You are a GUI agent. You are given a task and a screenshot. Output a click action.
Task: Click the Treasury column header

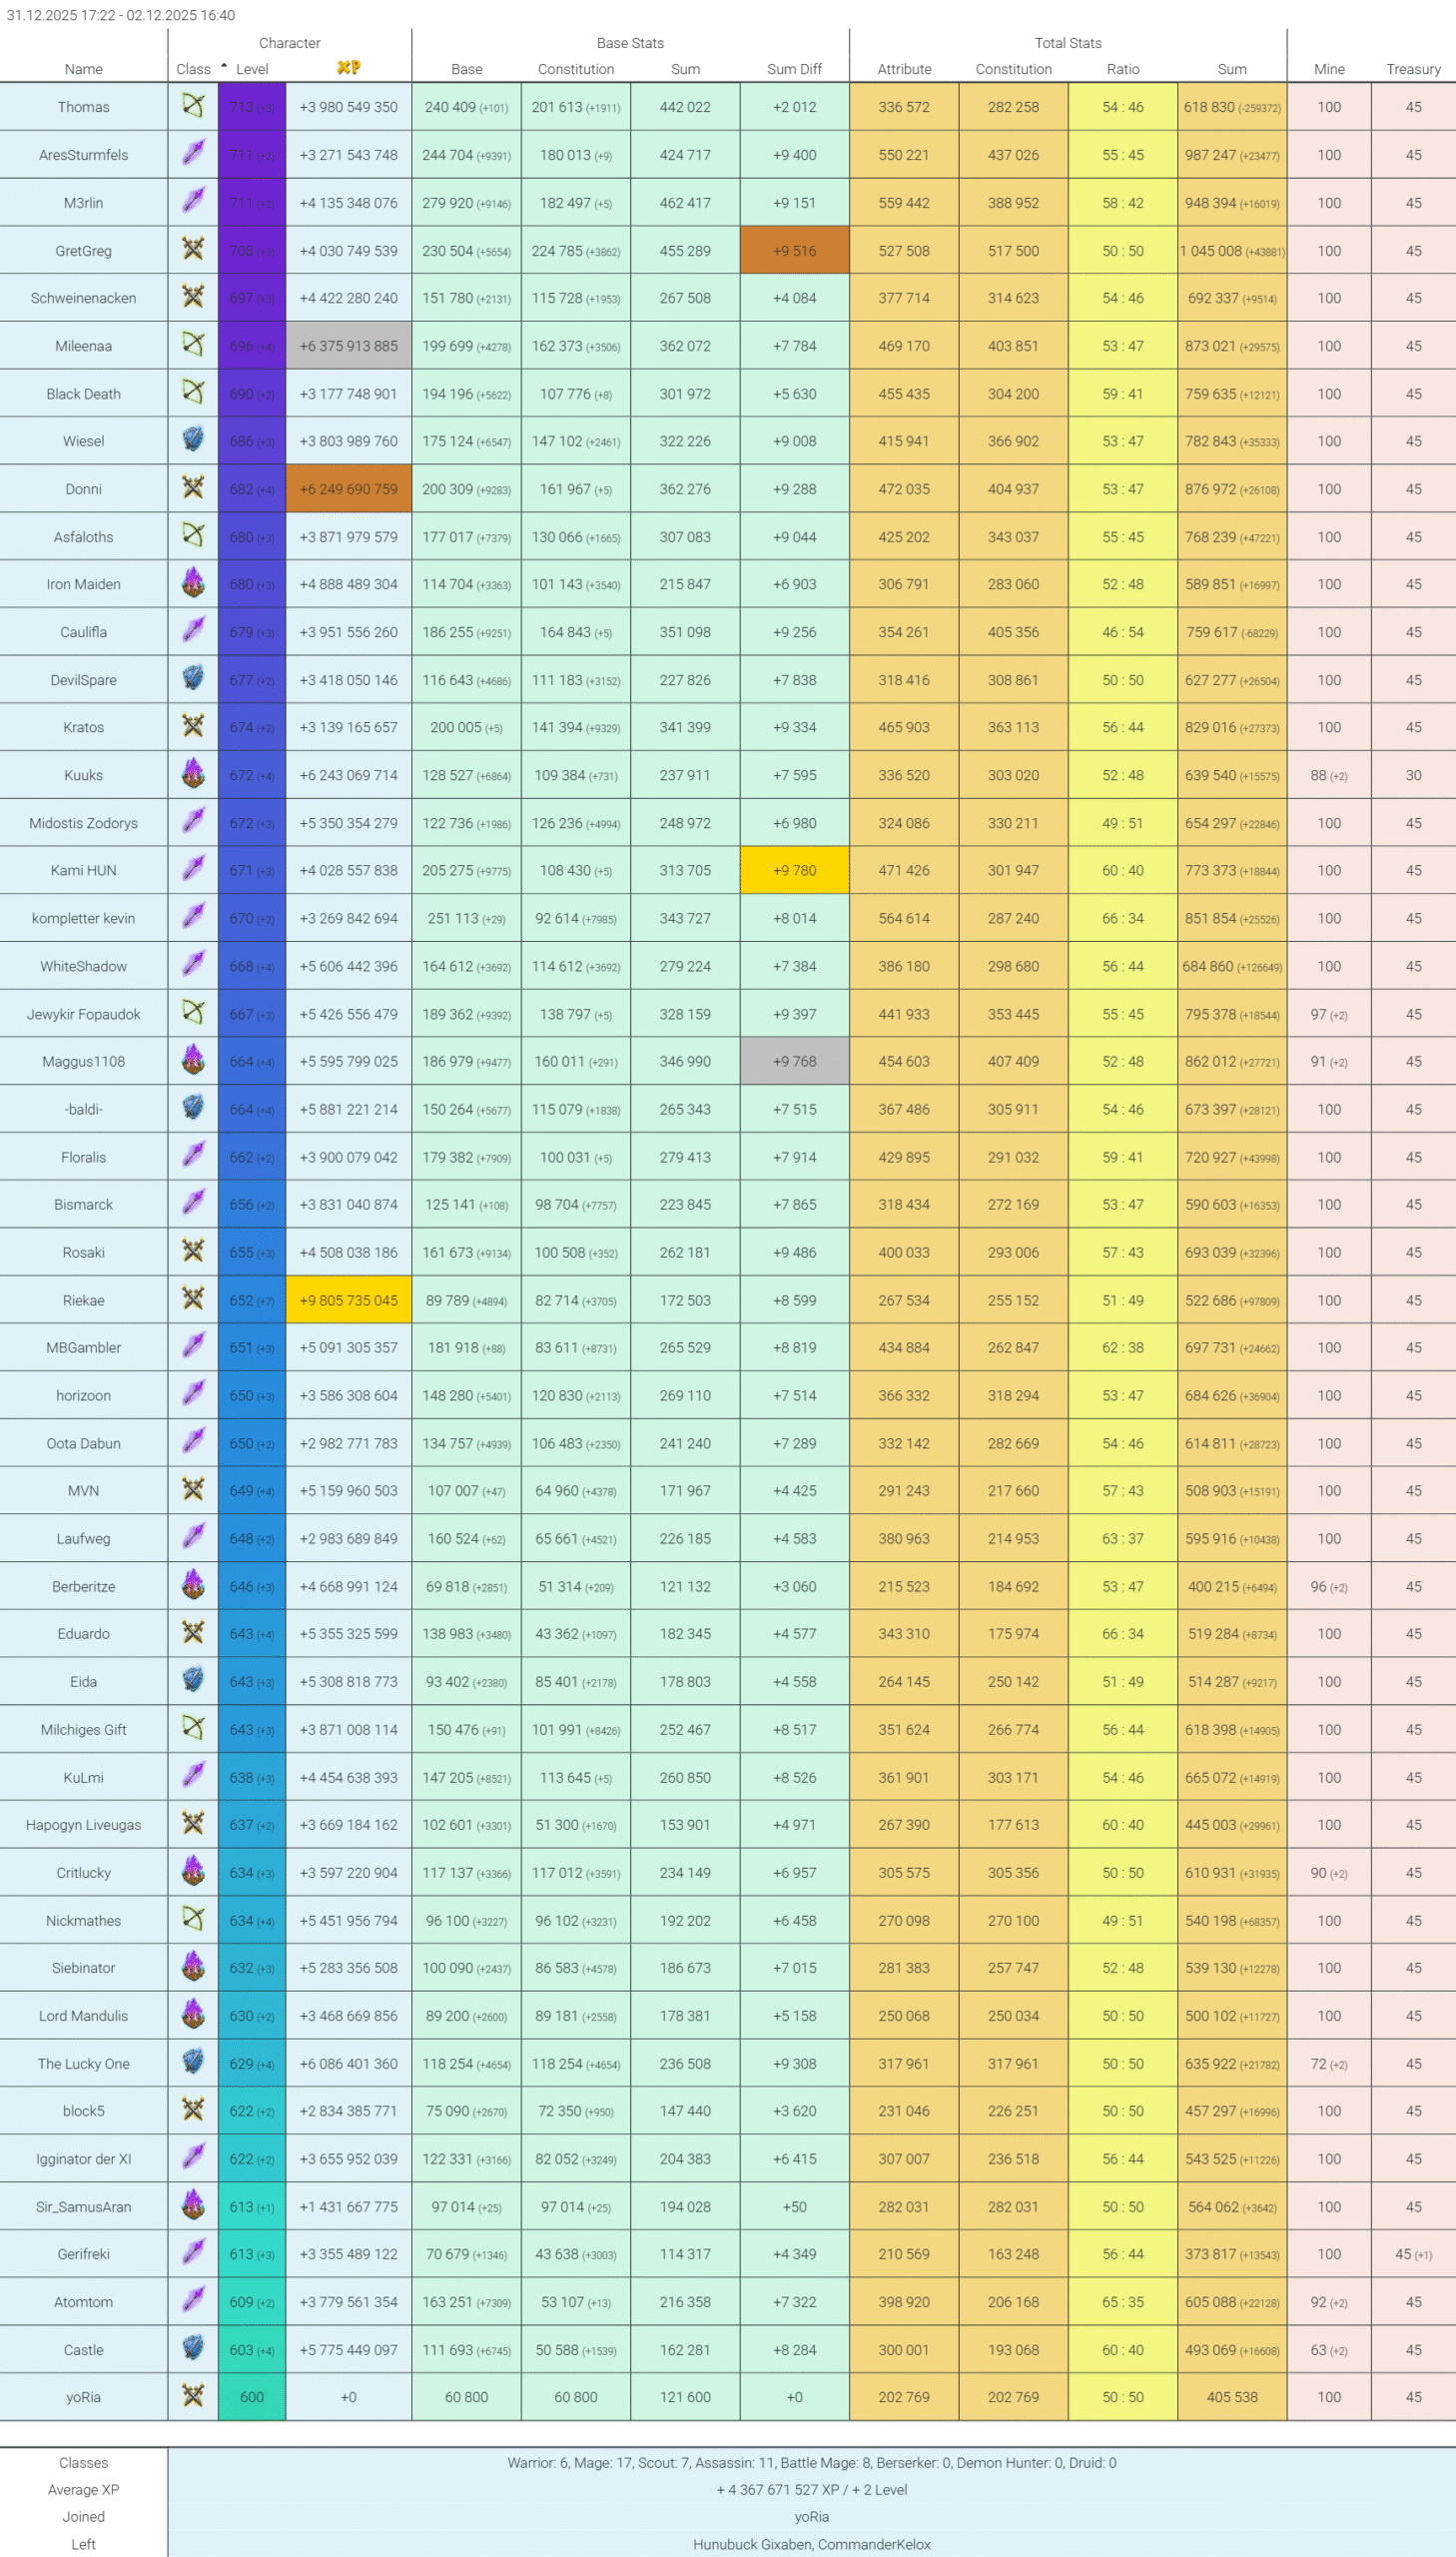(x=1412, y=69)
